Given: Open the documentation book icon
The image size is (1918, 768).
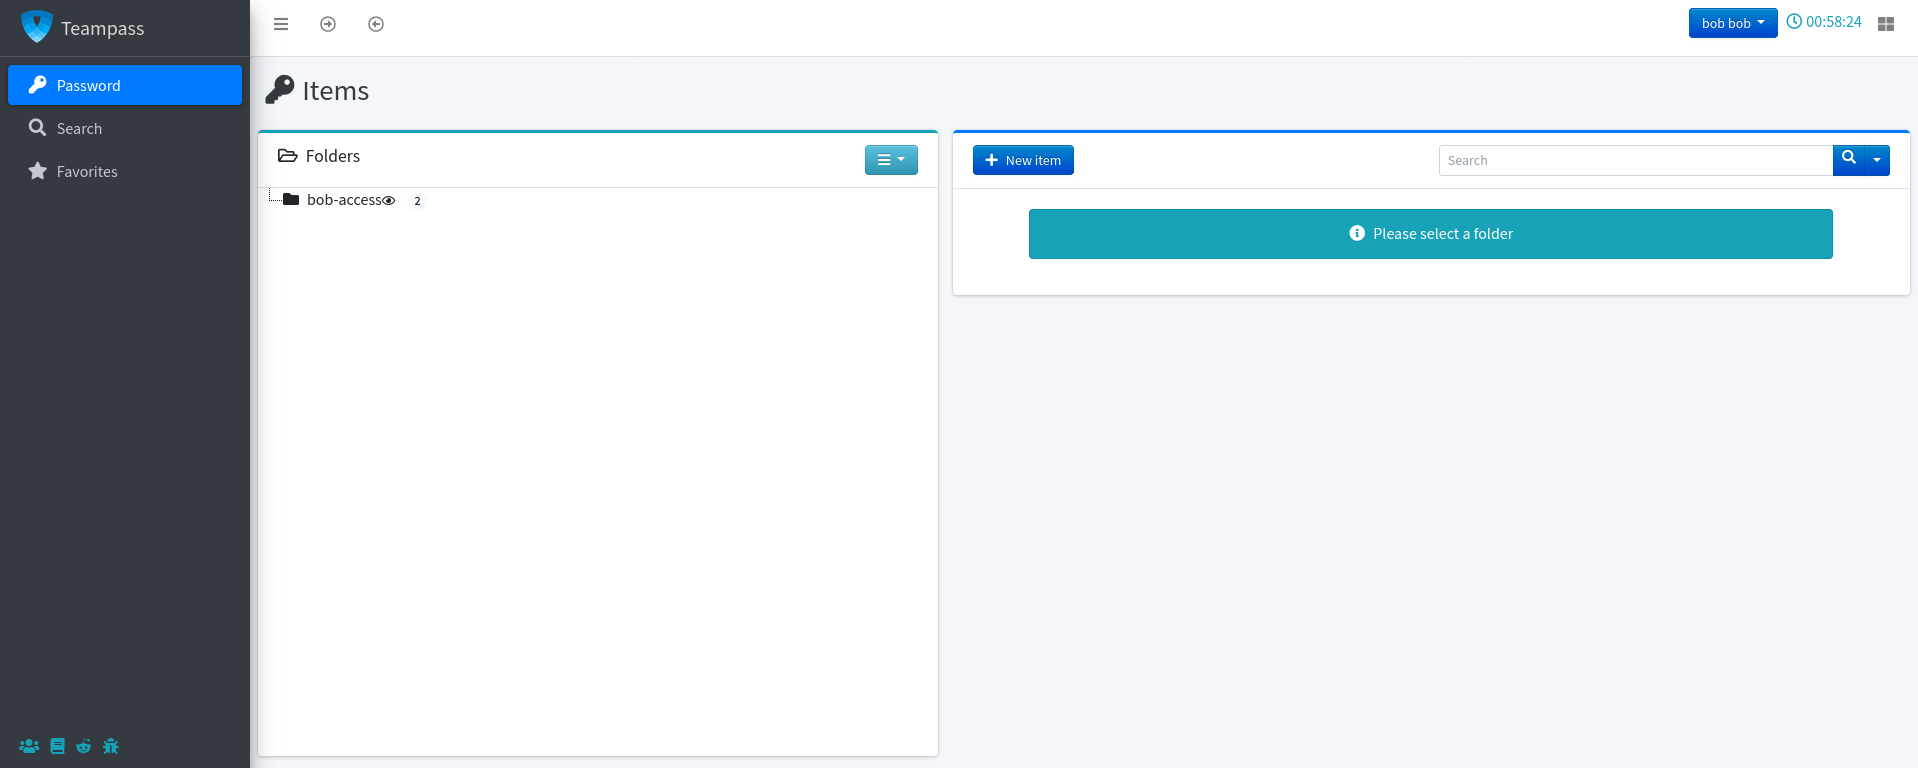Looking at the screenshot, I should [58, 746].
